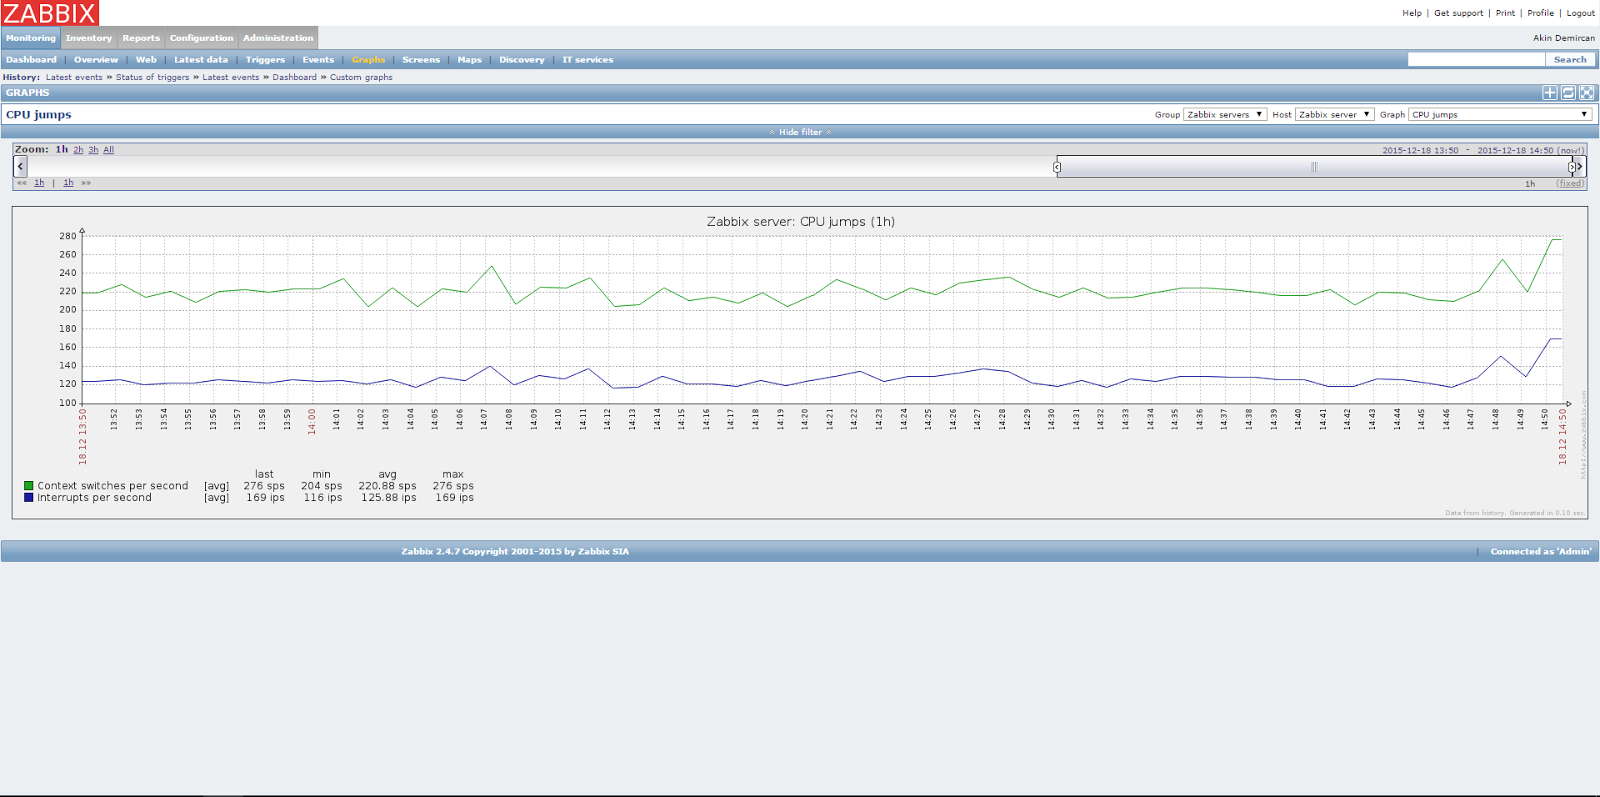Open the Inventory main menu tab

click(89, 38)
